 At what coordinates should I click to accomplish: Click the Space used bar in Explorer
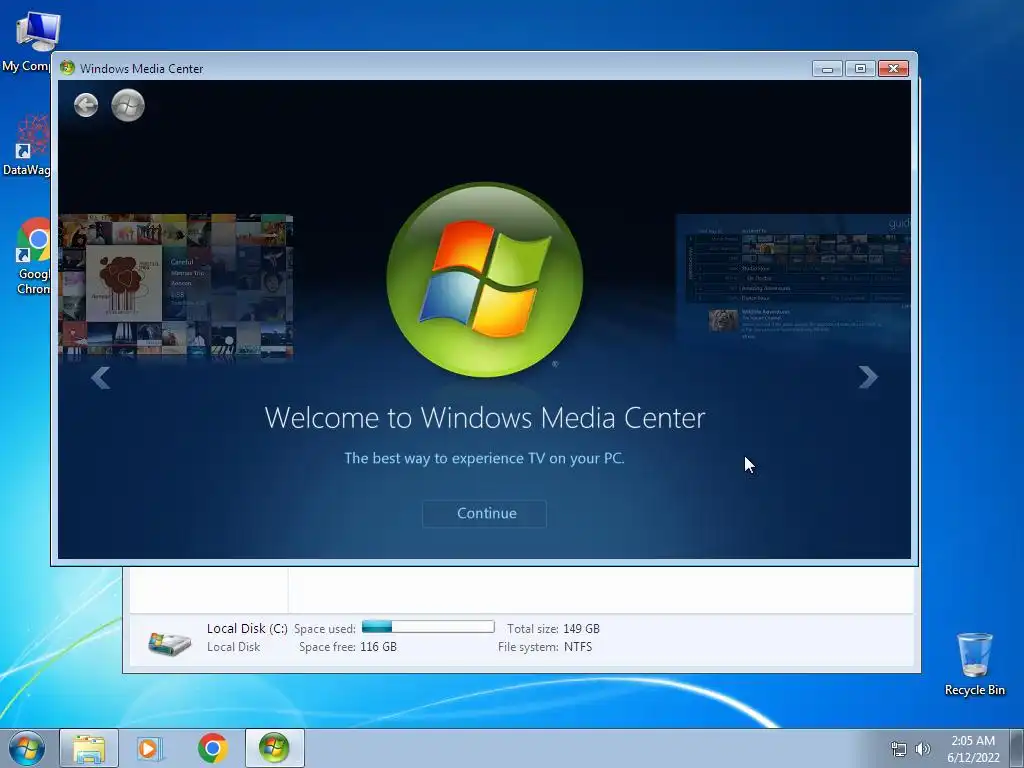428,627
